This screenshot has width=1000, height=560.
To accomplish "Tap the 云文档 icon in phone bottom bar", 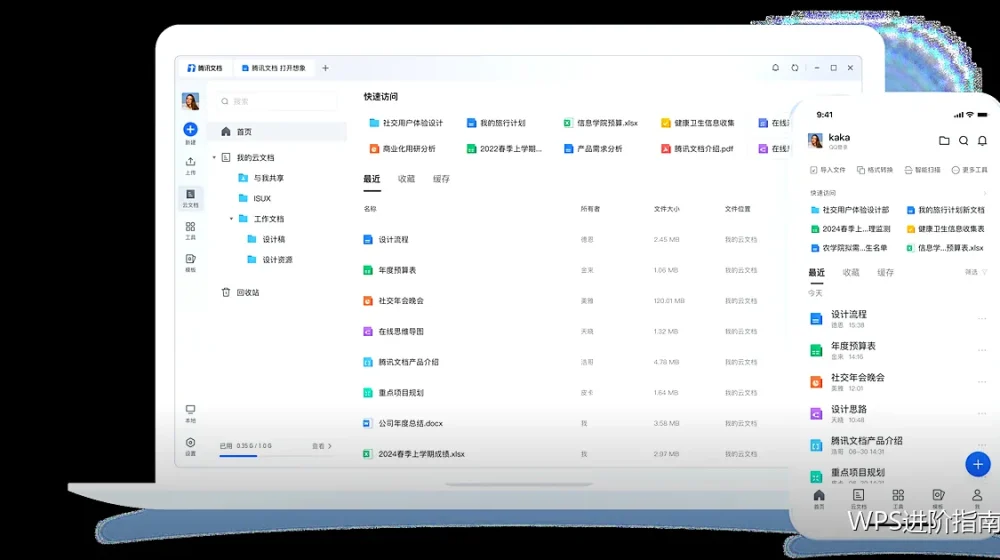I will [x=858, y=496].
